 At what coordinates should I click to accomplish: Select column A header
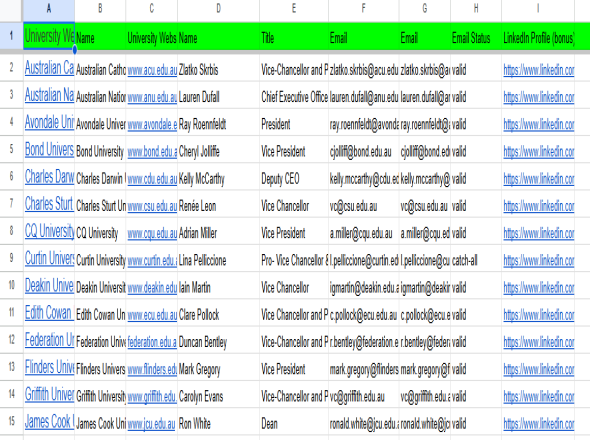[49, 10]
